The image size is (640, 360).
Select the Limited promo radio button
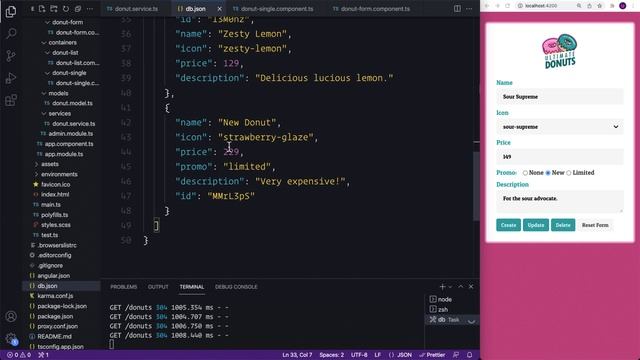pyautogui.click(x=569, y=173)
